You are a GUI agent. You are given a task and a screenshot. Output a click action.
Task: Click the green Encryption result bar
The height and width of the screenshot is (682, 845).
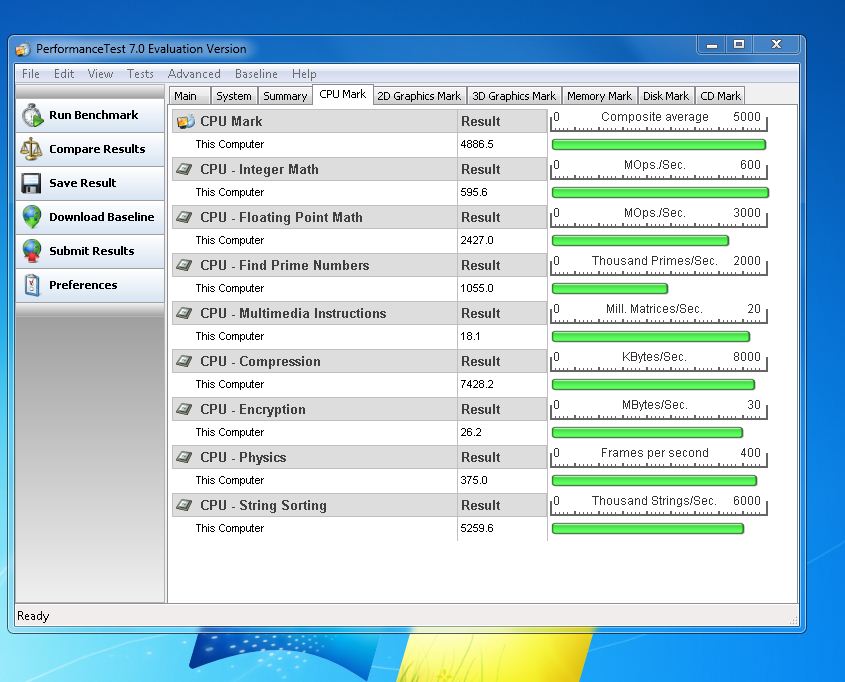[648, 432]
